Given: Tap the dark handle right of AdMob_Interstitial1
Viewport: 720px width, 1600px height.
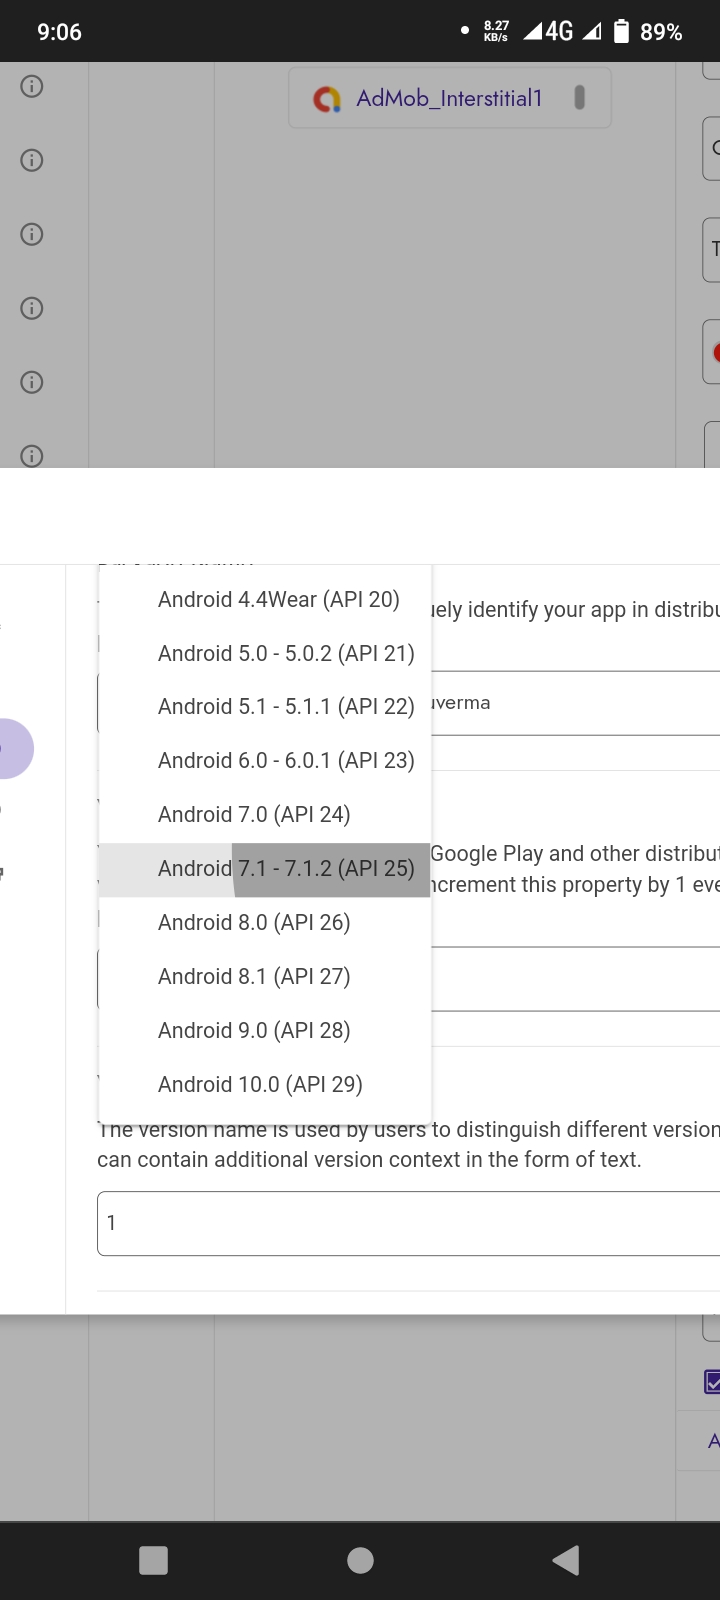Looking at the screenshot, I should pyautogui.click(x=579, y=97).
